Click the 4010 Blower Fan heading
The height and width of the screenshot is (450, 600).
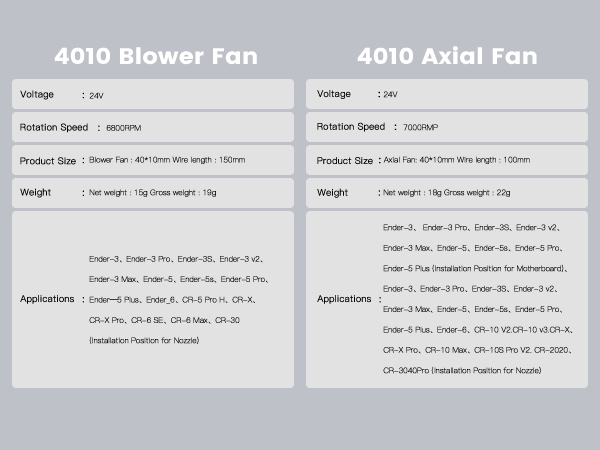pyautogui.click(x=155, y=55)
